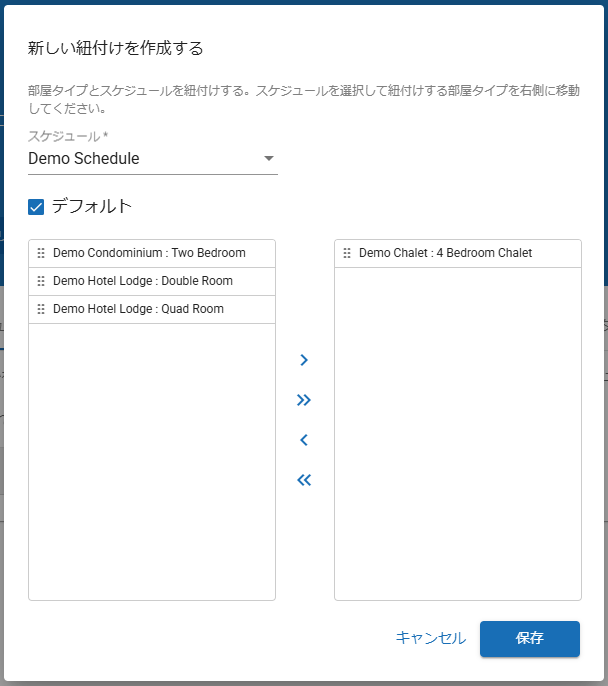Select Demo Hotel Lodge : Double Room
This screenshot has height=686, width=608.
(x=143, y=282)
